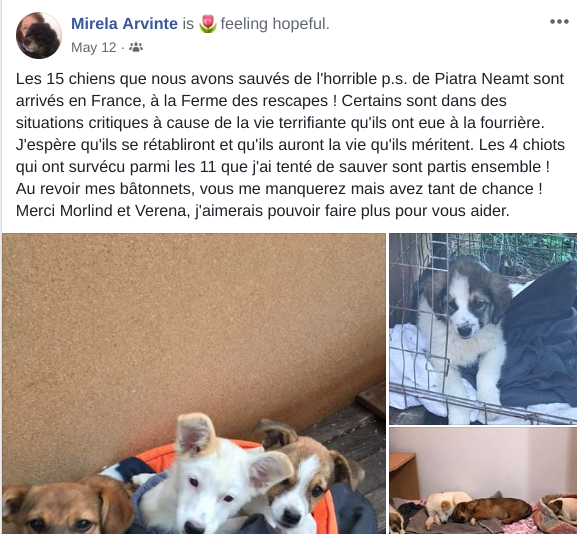This screenshot has width=577, height=534.
Task: Click the 'Merci Morlind et Verena' line
Action: (x=263, y=211)
